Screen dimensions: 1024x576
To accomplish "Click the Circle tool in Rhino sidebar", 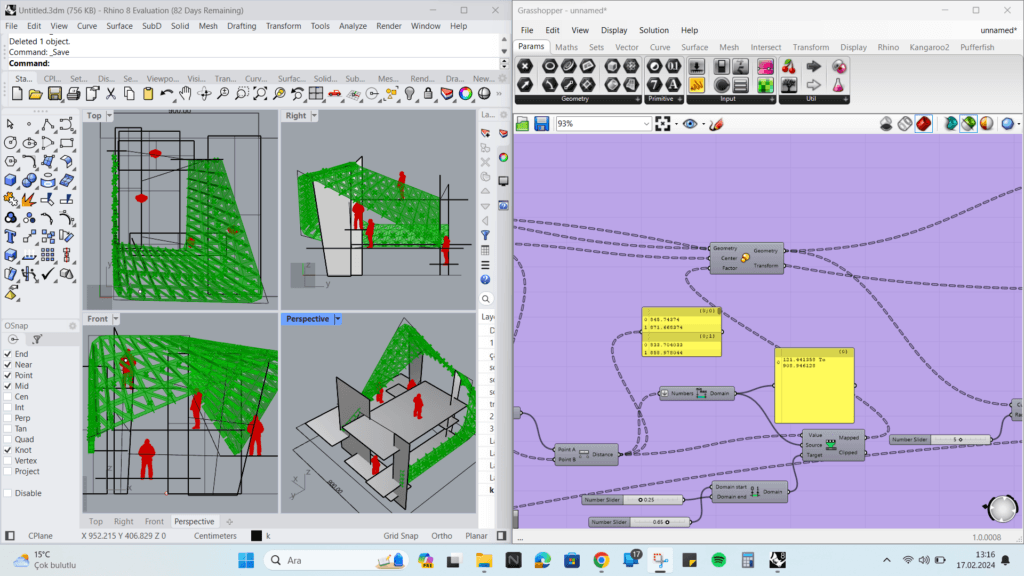I will point(10,142).
